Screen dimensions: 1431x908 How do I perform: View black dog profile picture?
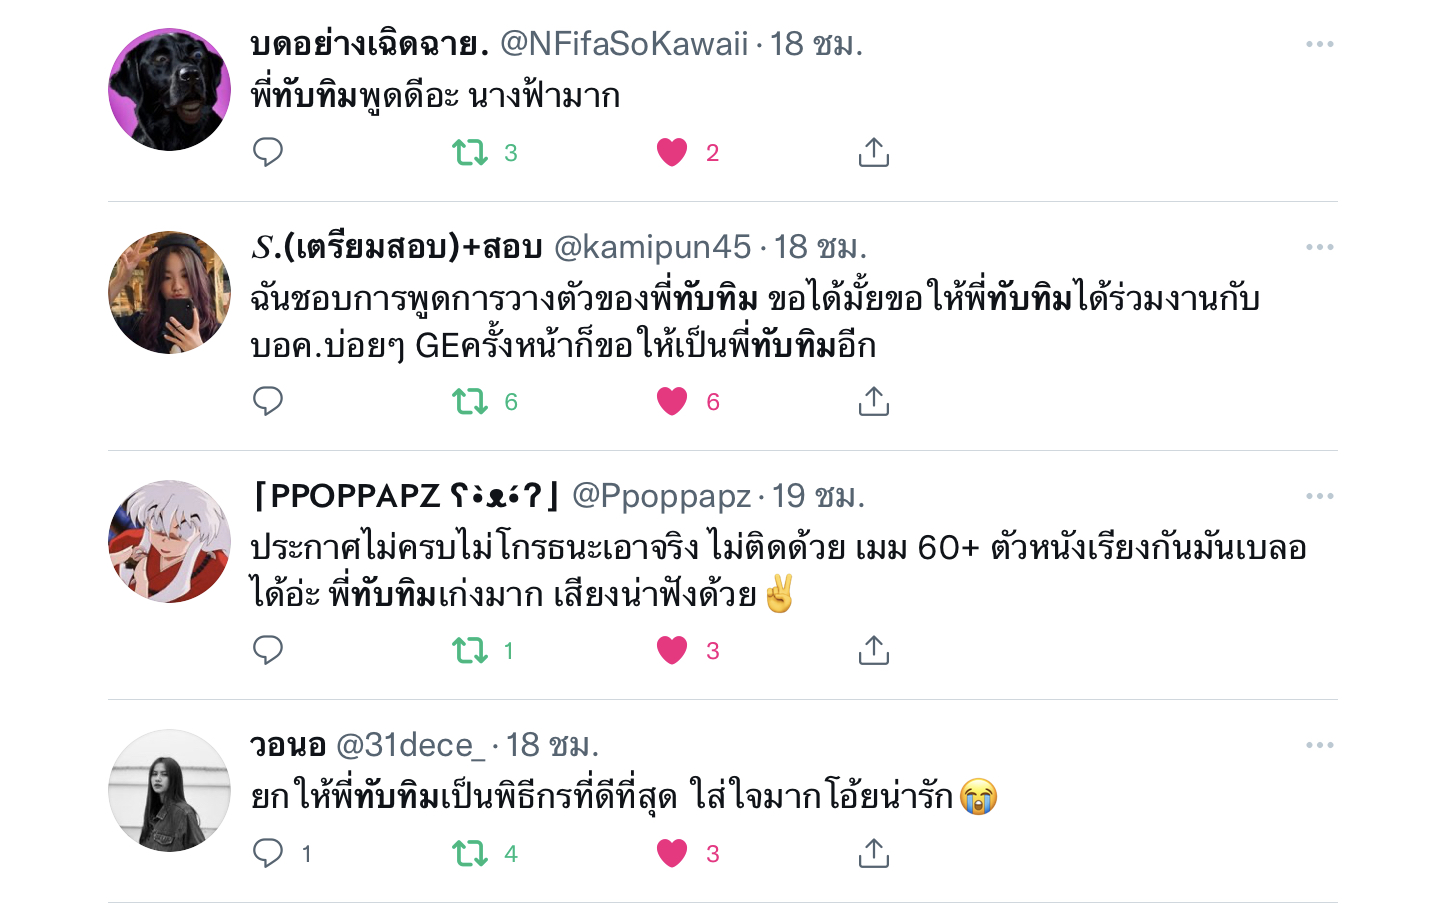pyautogui.click(x=169, y=89)
